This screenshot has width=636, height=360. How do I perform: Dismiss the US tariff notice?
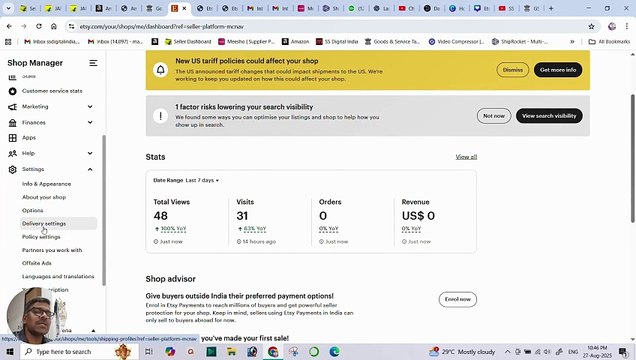[513, 70]
